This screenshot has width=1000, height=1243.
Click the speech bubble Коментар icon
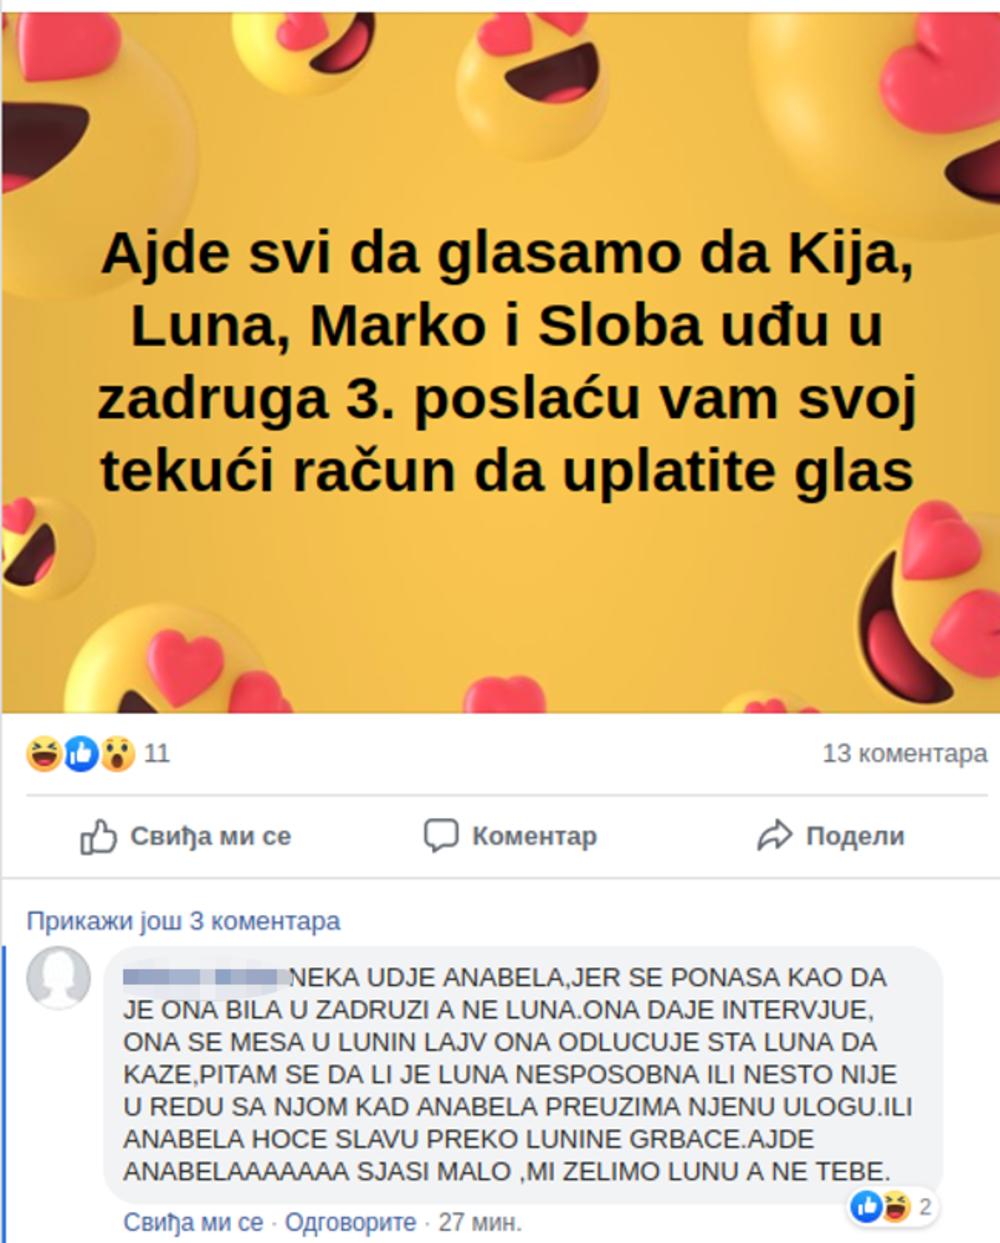pyautogui.click(x=440, y=836)
